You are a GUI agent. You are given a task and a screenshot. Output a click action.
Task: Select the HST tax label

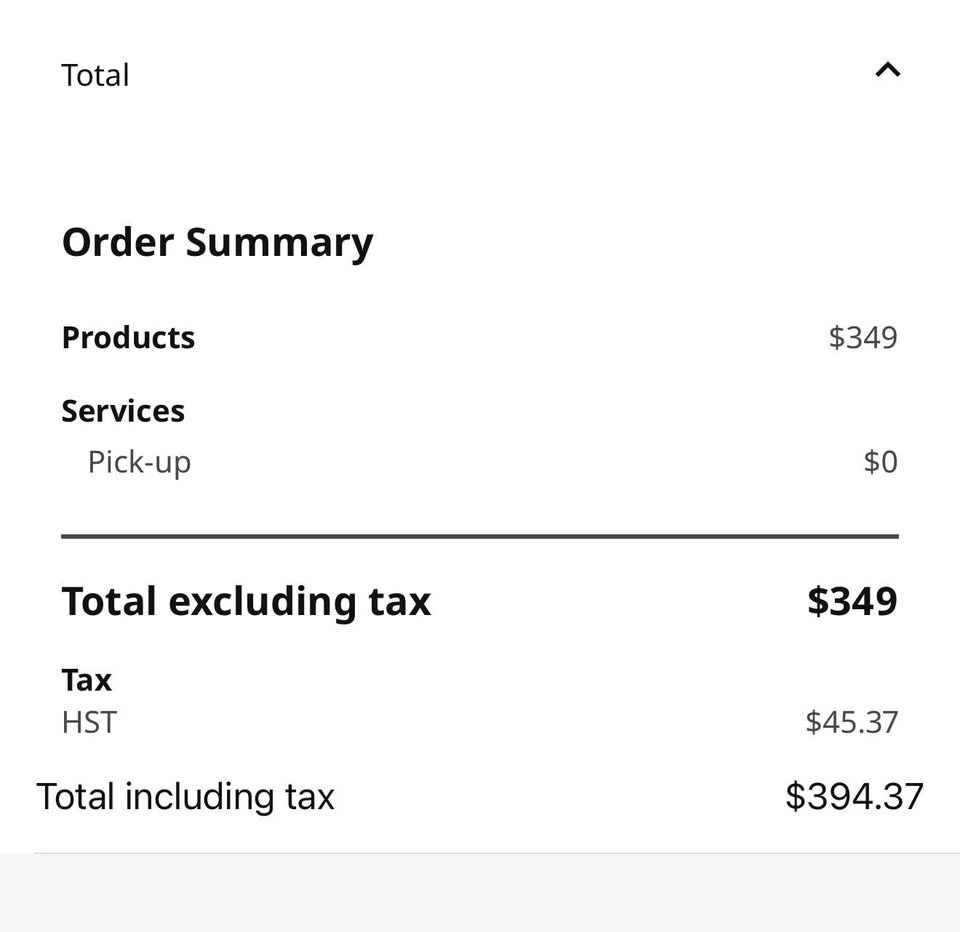89,722
